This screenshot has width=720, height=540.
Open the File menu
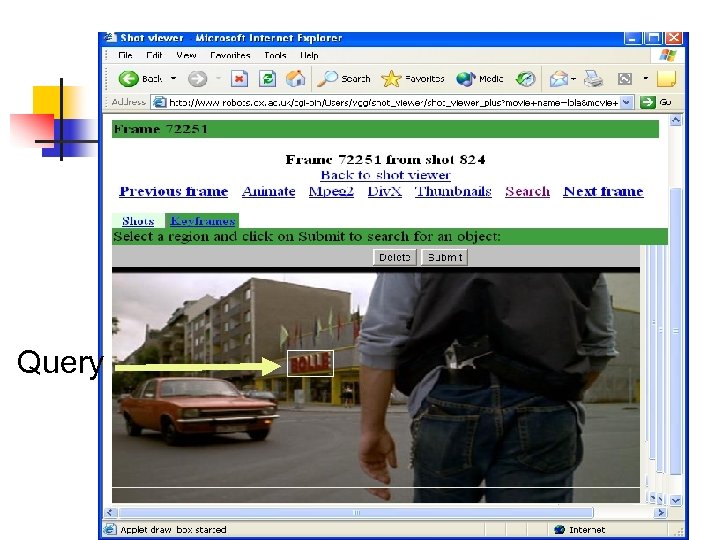pos(125,56)
